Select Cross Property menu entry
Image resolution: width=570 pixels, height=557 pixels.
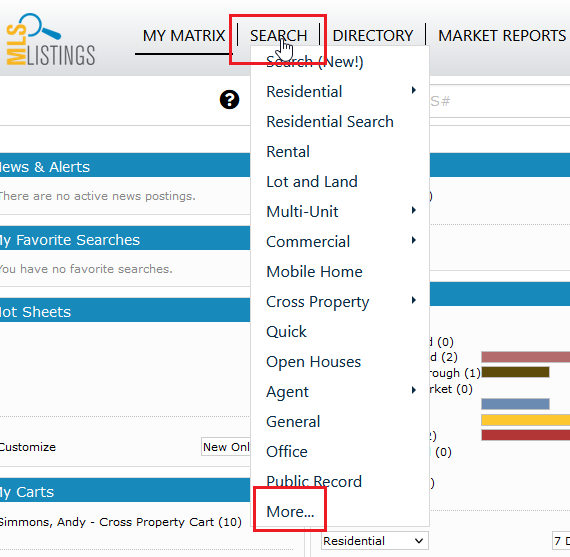pyautogui.click(x=317, y=302)
